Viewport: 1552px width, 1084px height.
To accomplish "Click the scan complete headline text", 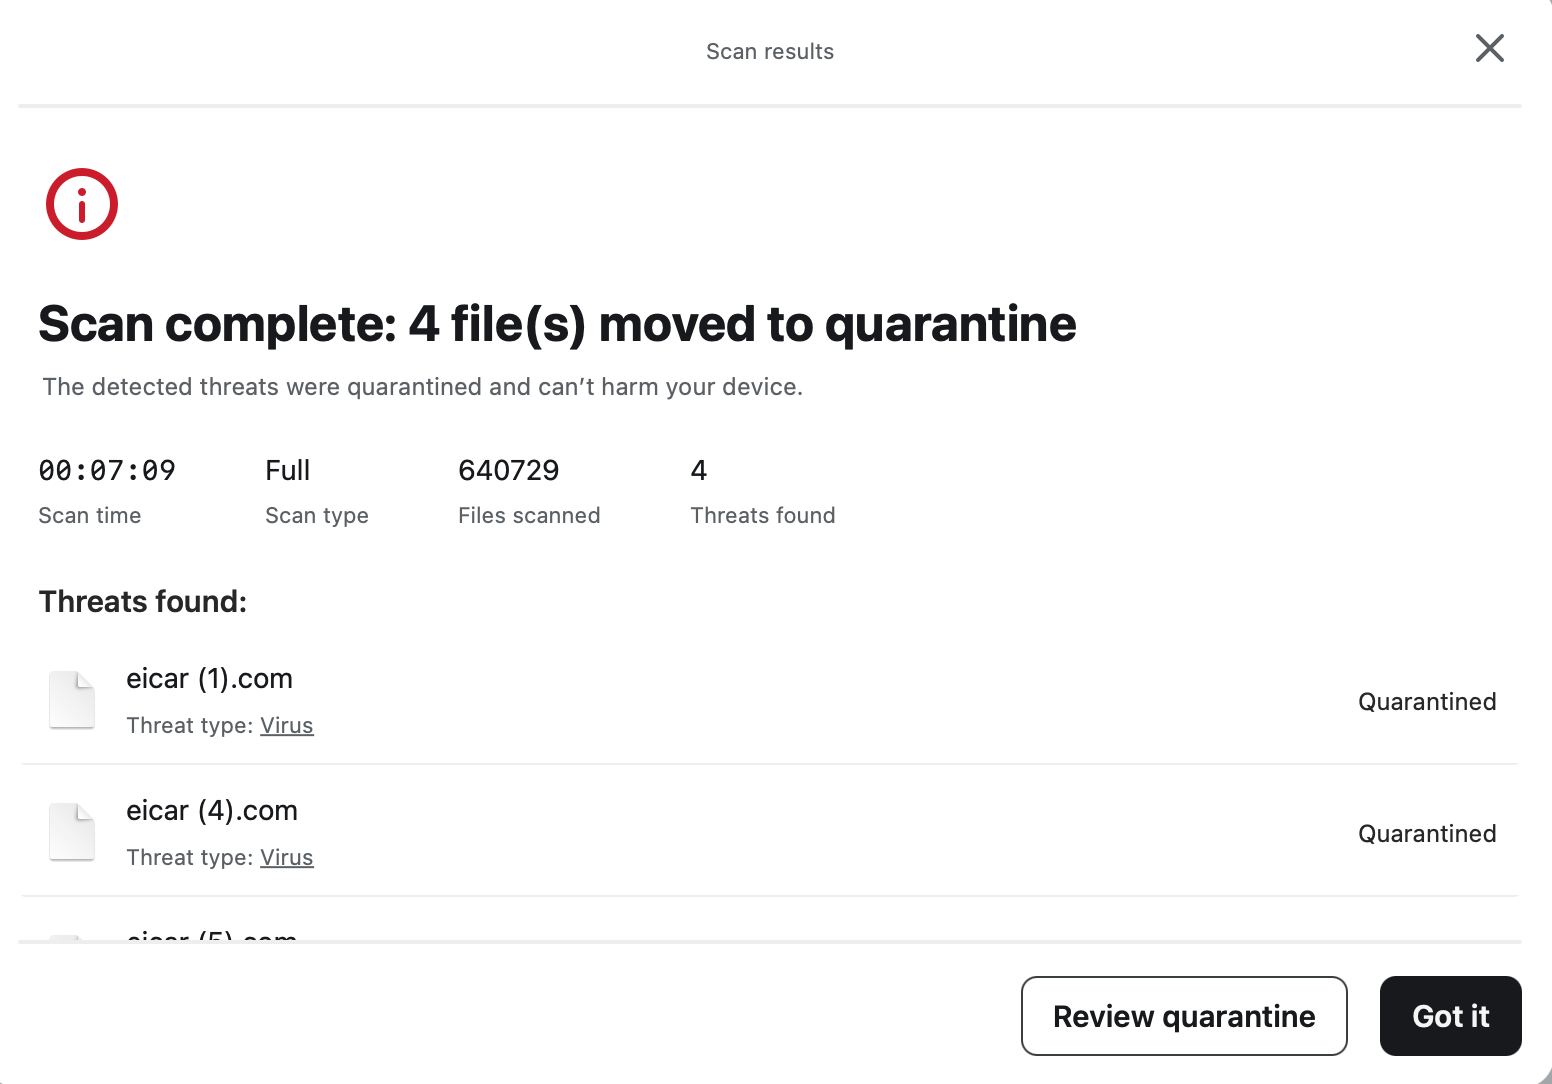I will [557, 324].
